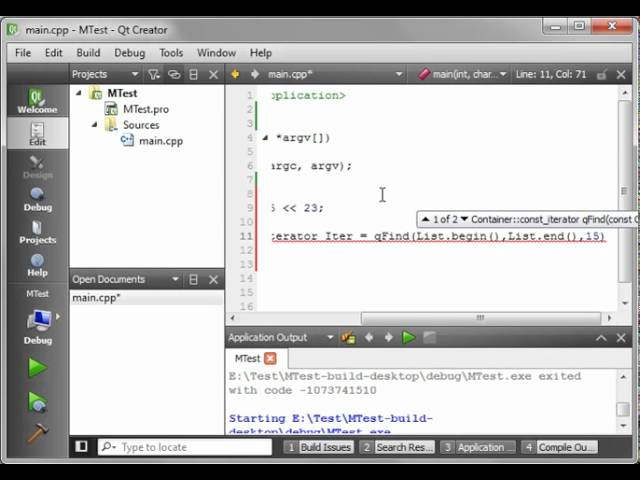Collapse the code fold at line 4
The height and width of the screenshot is (480, 640).
(265, 138)
